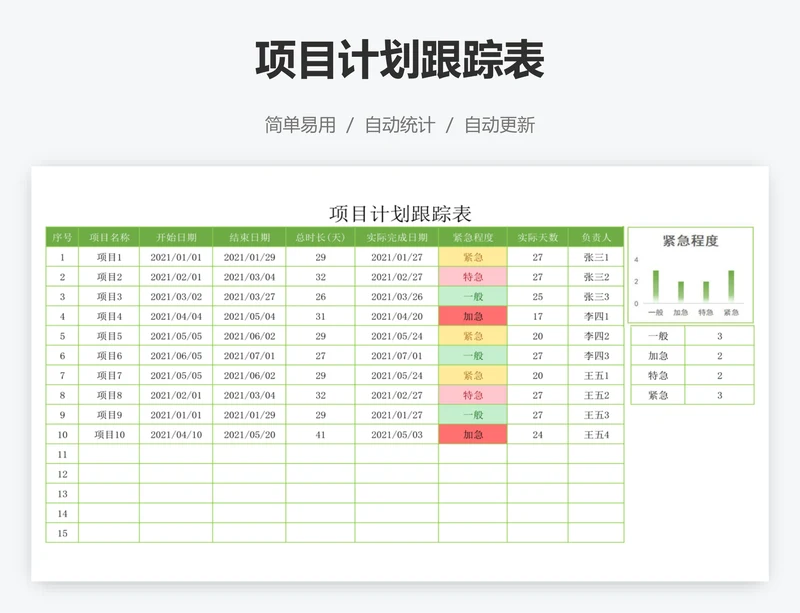This screenshot has width=800, height=613.
Task: Click the 开始日期 column header
Action: (x=176, y=237)
